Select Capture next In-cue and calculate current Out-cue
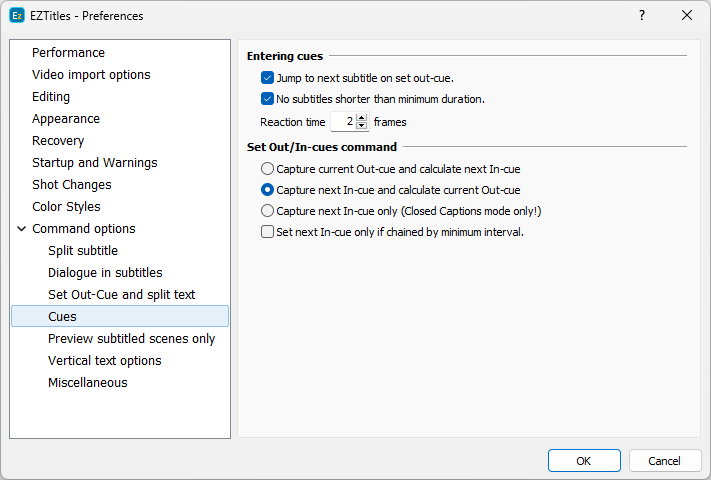Viewport: 711px width, 480px height. (x=267, y=190)
